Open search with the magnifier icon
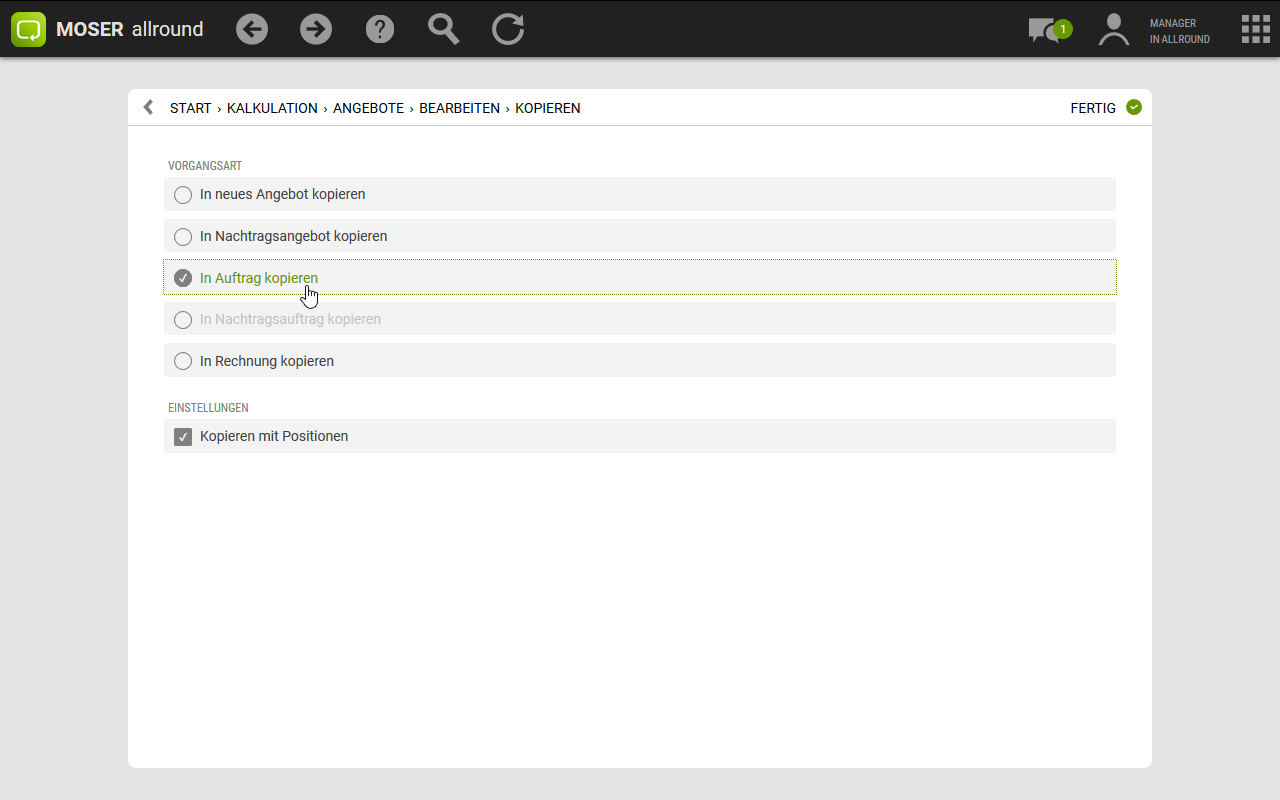The width and height of the screenshot is (1280, 800). click(444, 29)
